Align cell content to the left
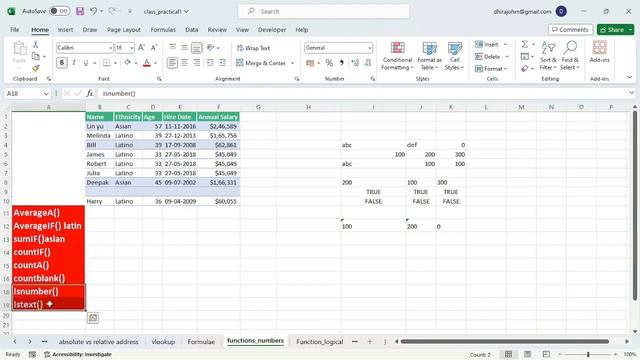 (x=172, y=63)
